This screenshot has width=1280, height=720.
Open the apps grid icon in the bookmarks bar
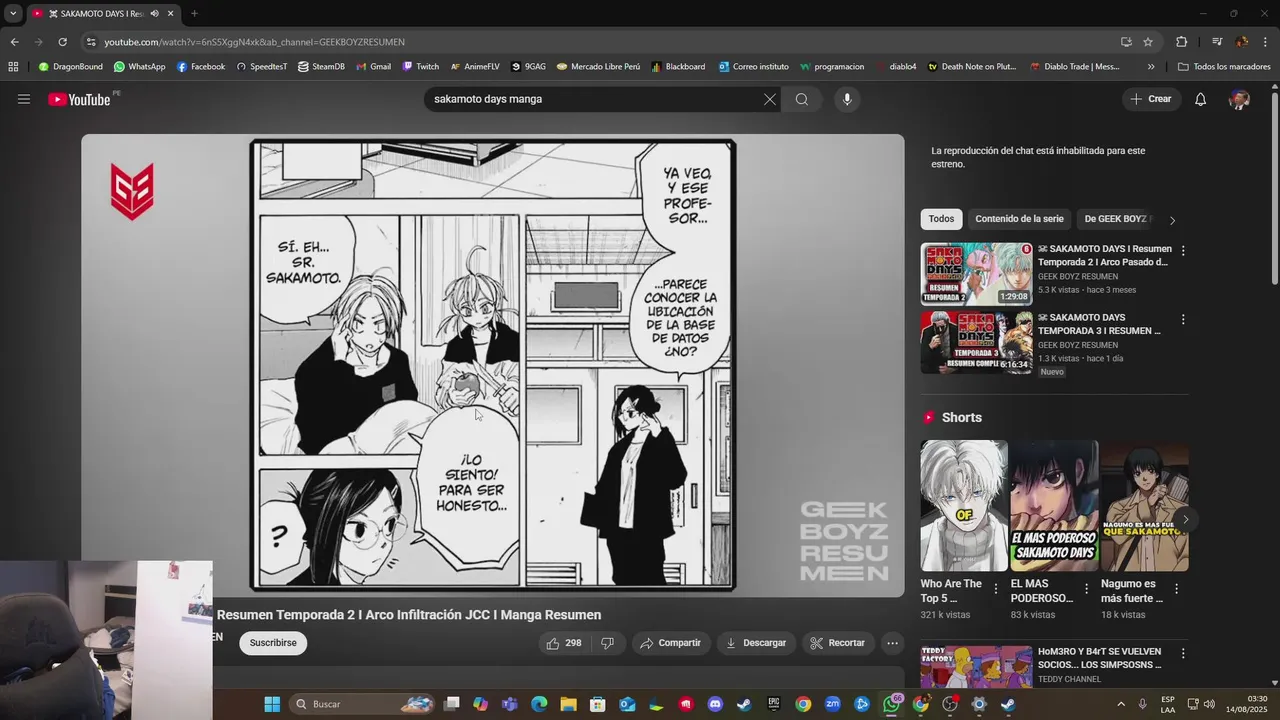(x=13, y=67)
